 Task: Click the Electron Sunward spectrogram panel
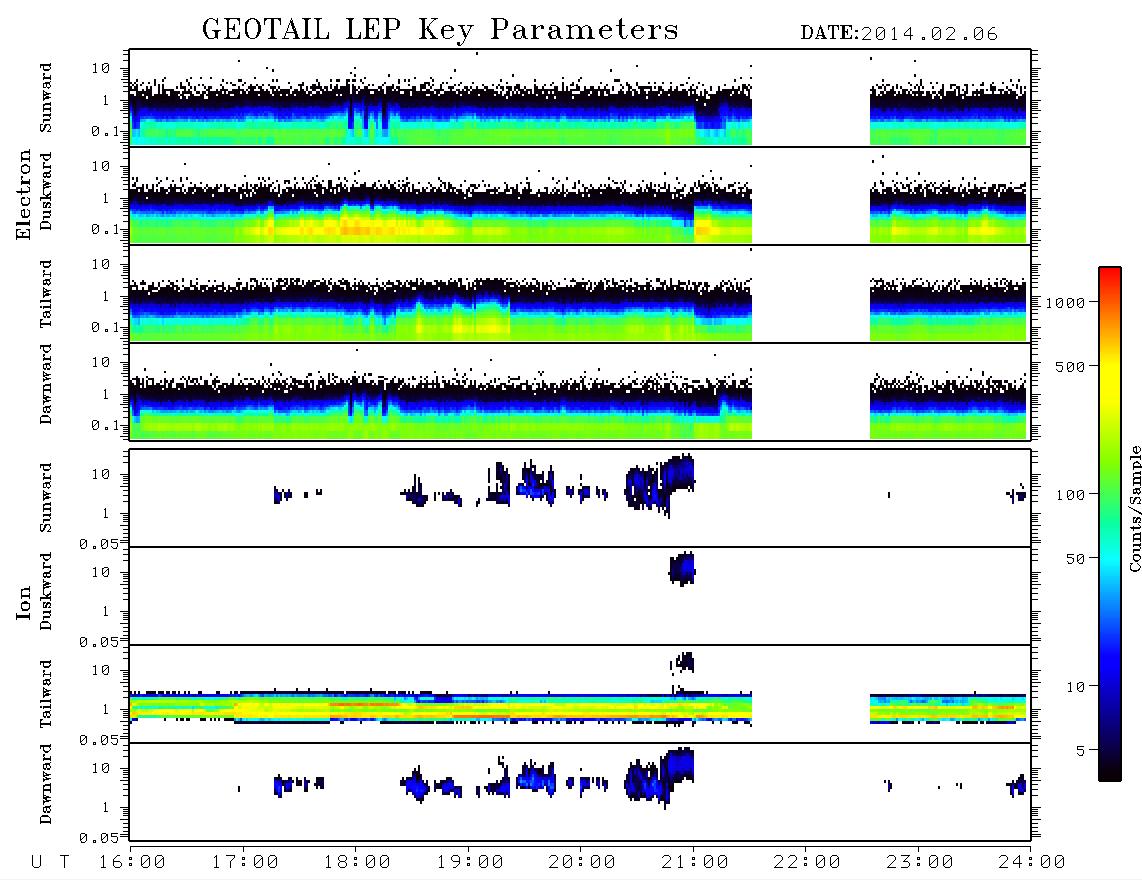point(580,98)
